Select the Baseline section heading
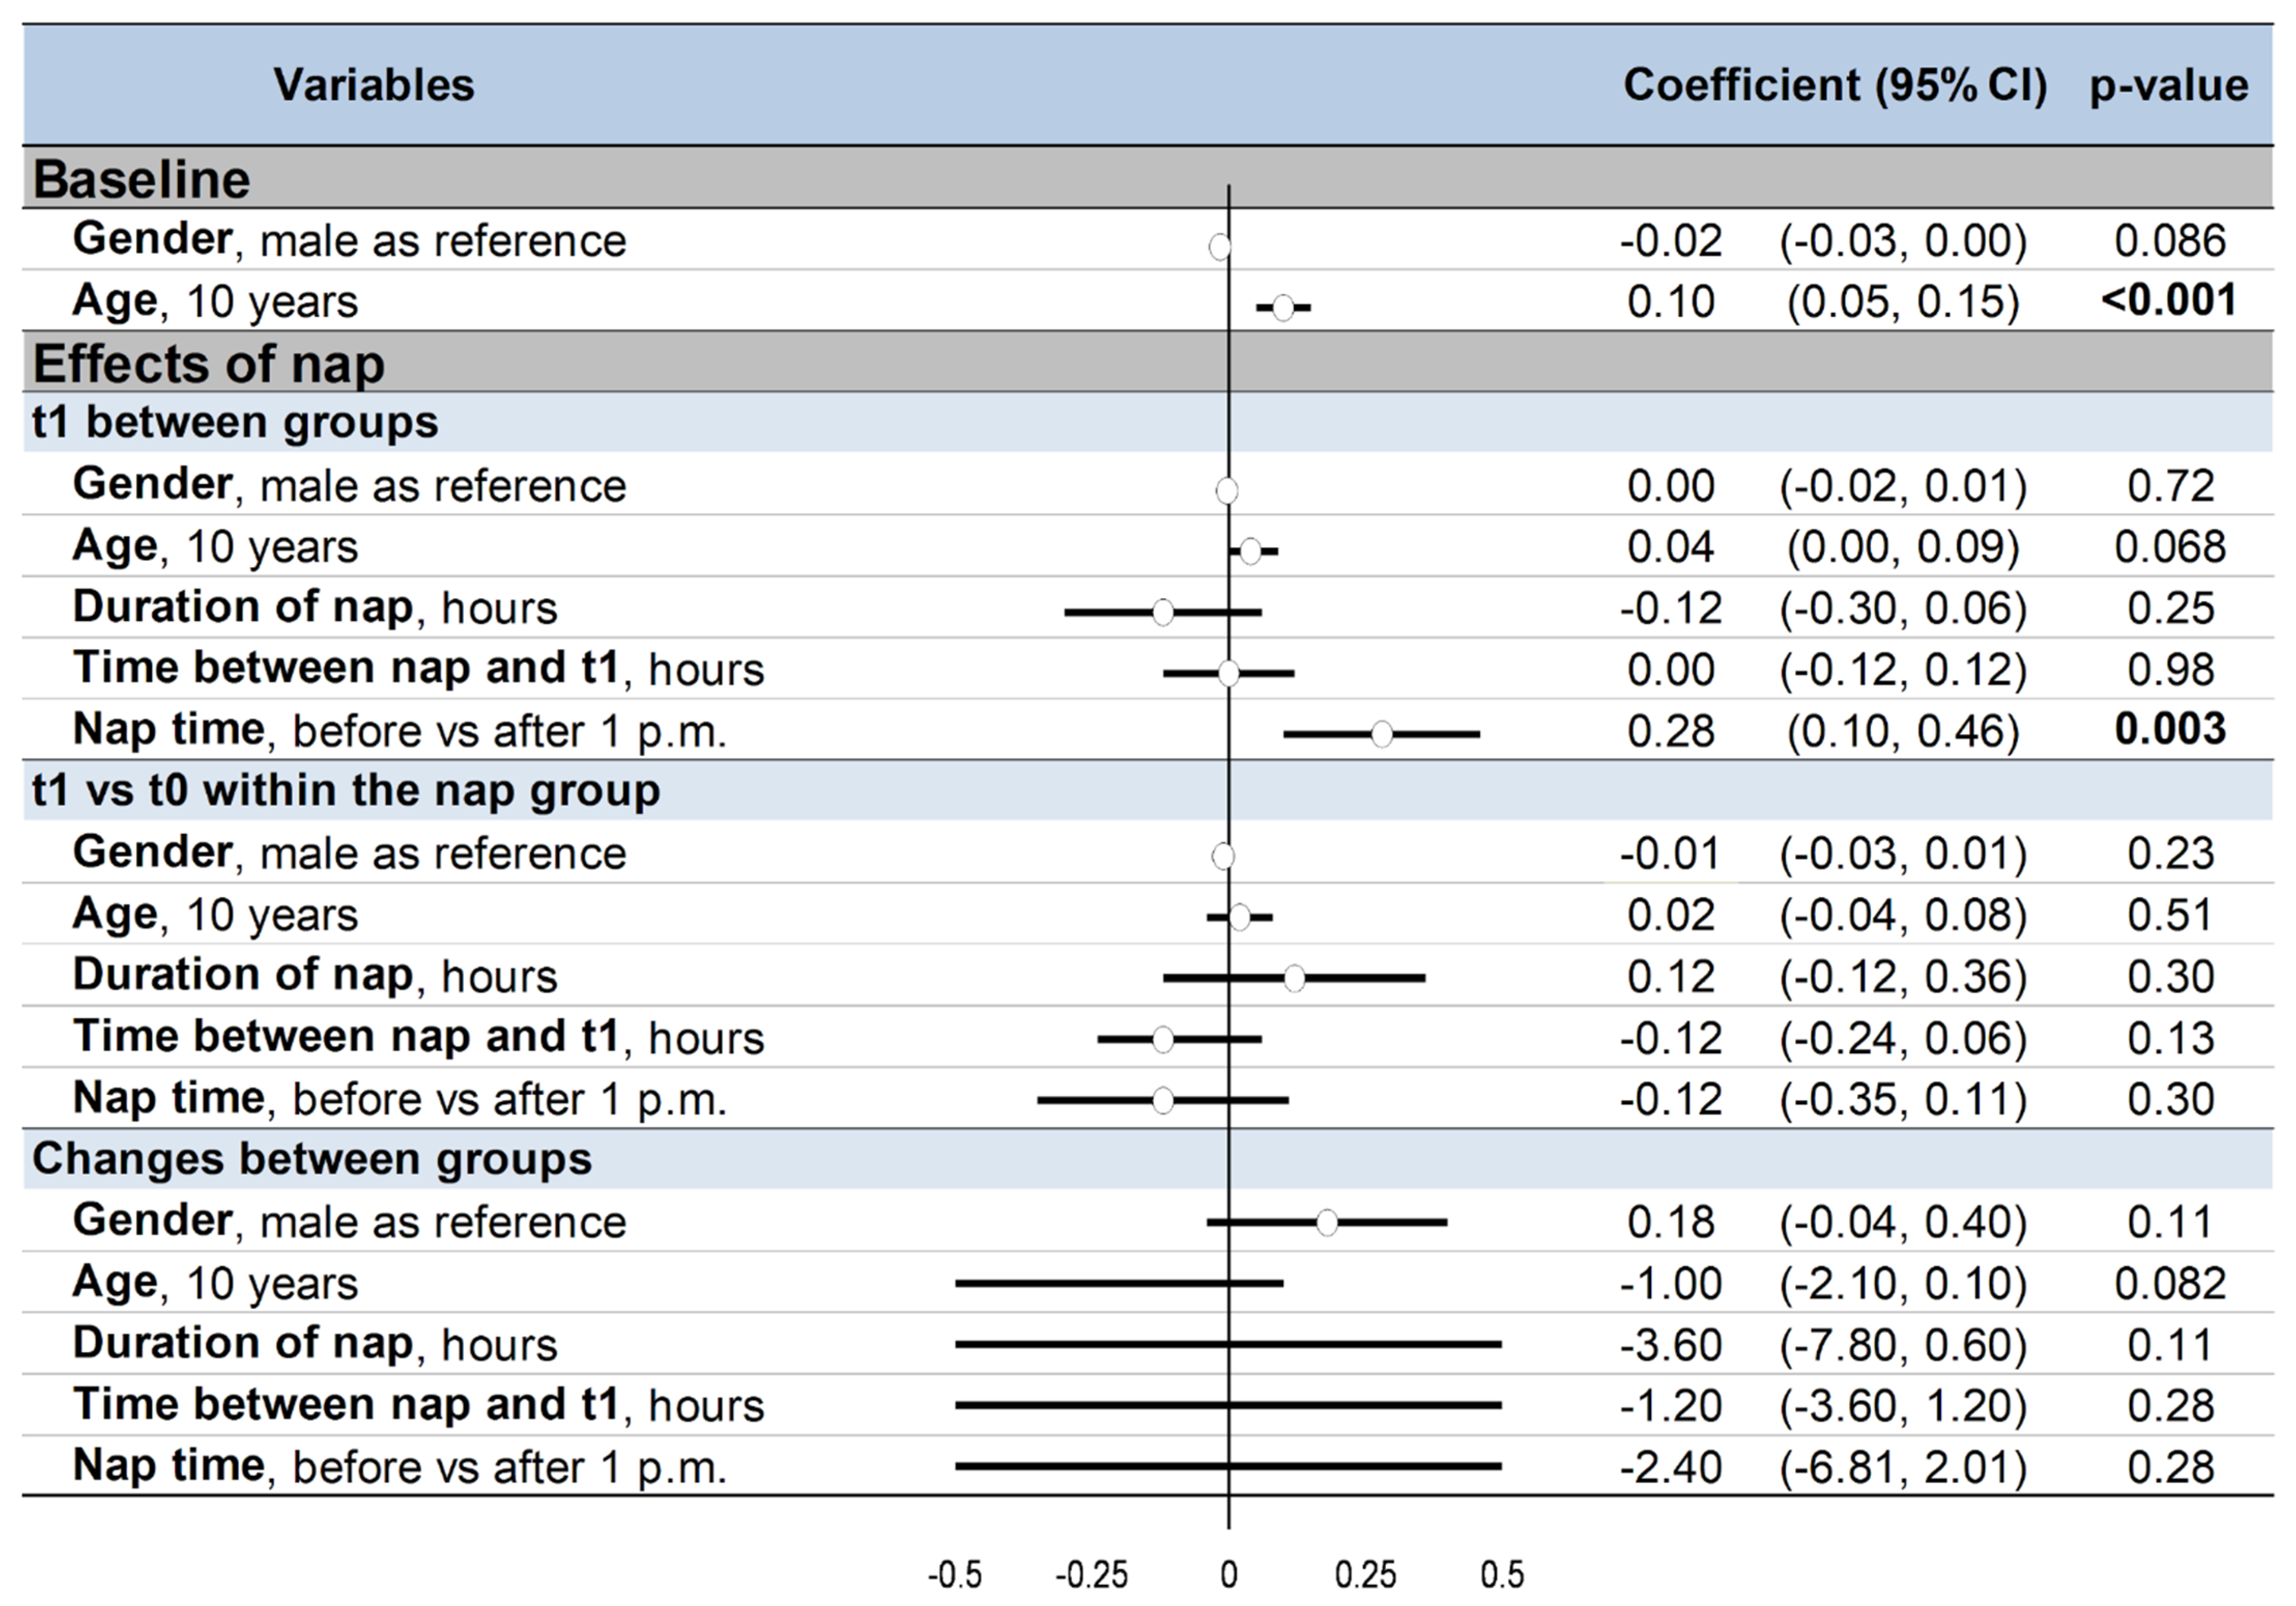The image size is (2296, 1606). 142,180
